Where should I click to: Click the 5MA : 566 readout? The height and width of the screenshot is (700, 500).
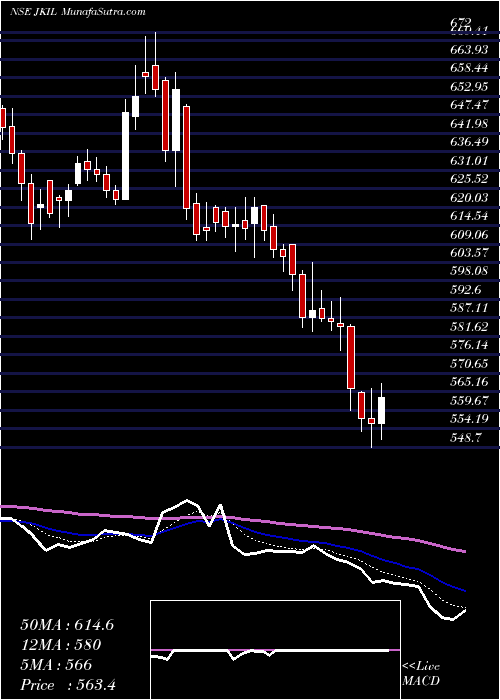click(x=56, y=665)
